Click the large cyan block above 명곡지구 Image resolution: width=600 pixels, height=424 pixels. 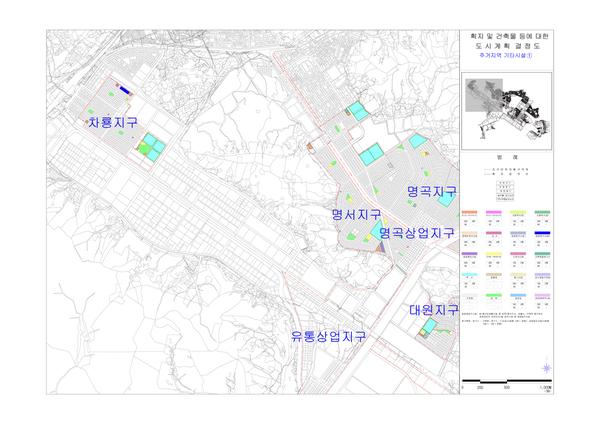pos(372,155)
